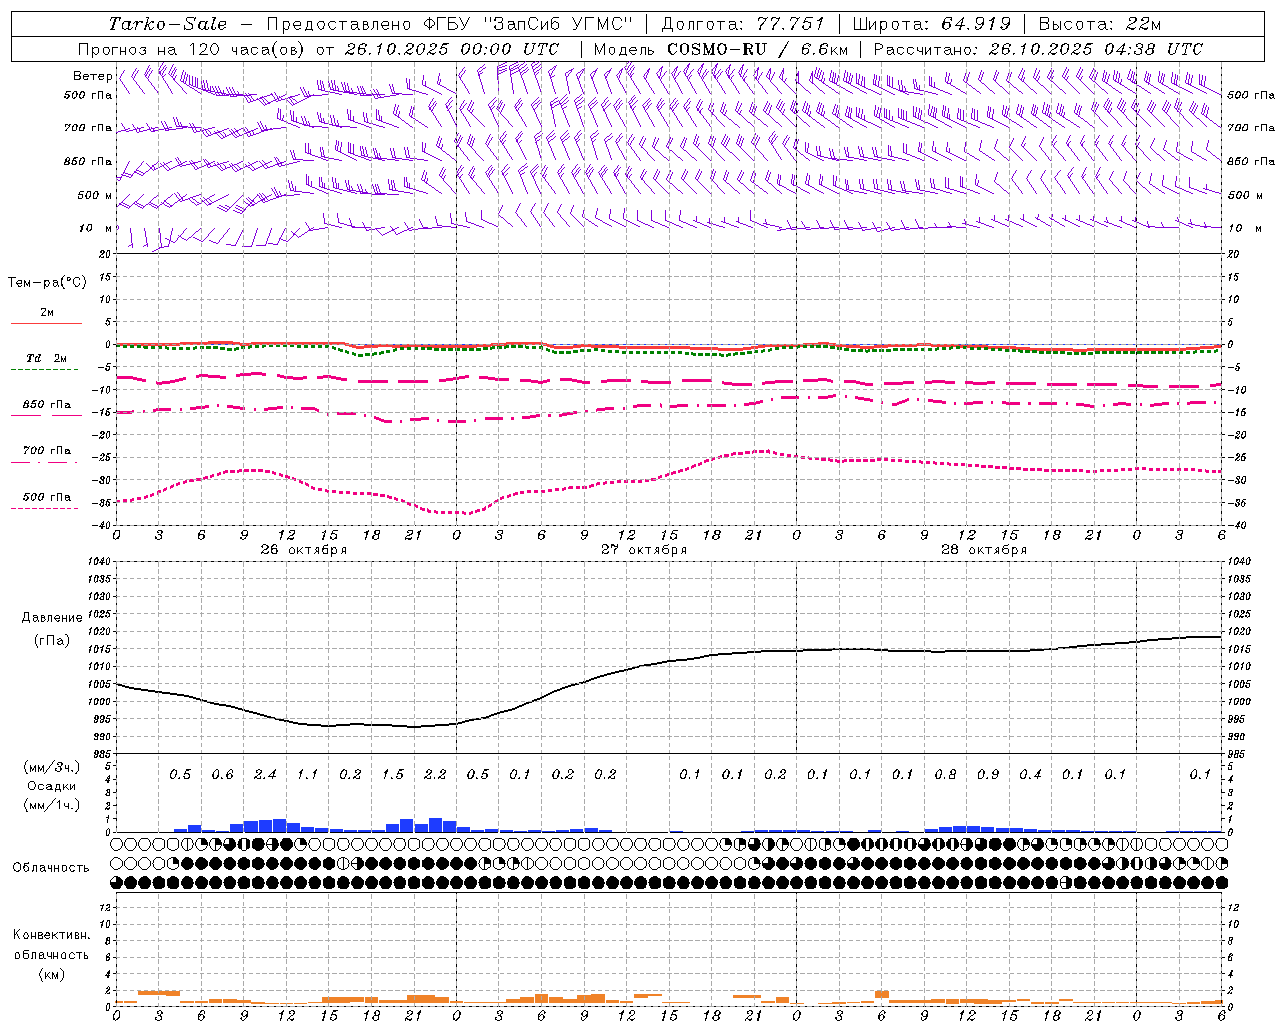Viewport: 1280px width, 1024px height.
Task: Click the 0.9 precipitation amount
Action: [x=988, y=775]
